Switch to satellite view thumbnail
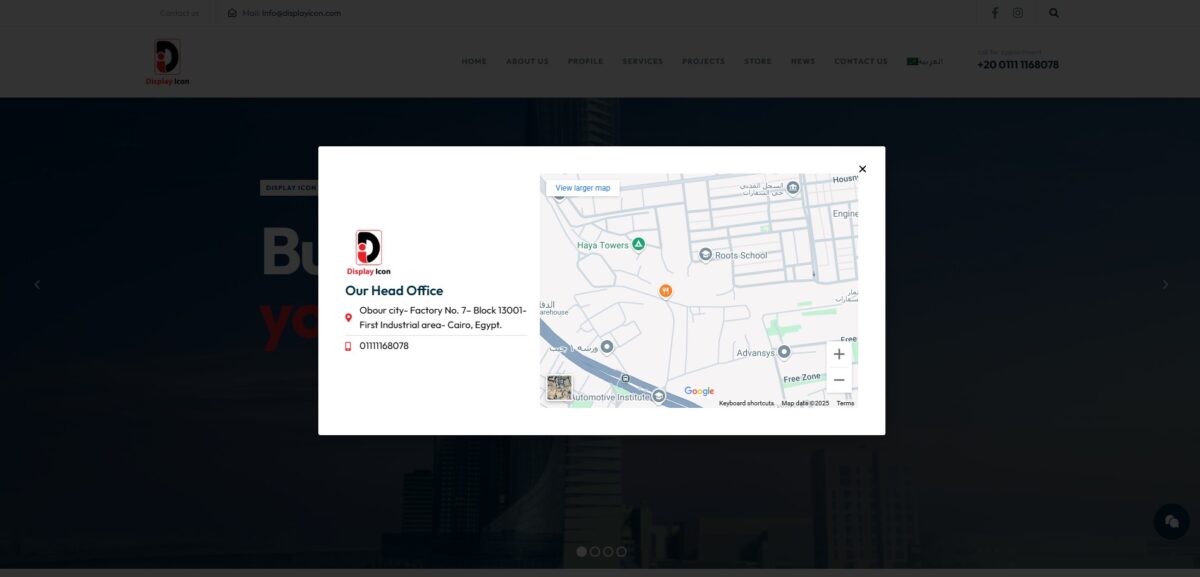The image size is (1200, 577). 559,388
